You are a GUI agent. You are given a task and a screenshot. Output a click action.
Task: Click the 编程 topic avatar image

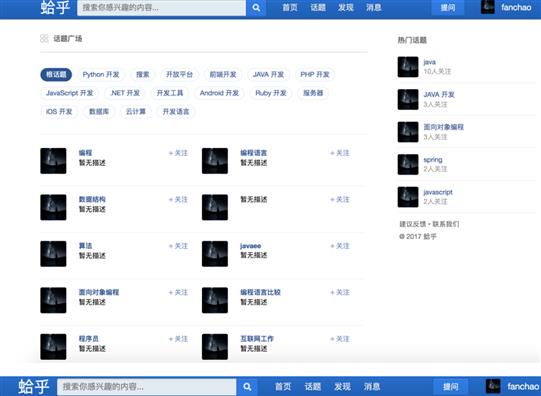click(53, 161)
